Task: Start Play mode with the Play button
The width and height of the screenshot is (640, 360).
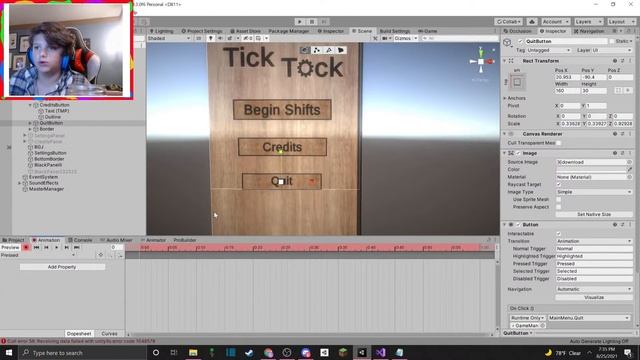Action: coord(300,22)
